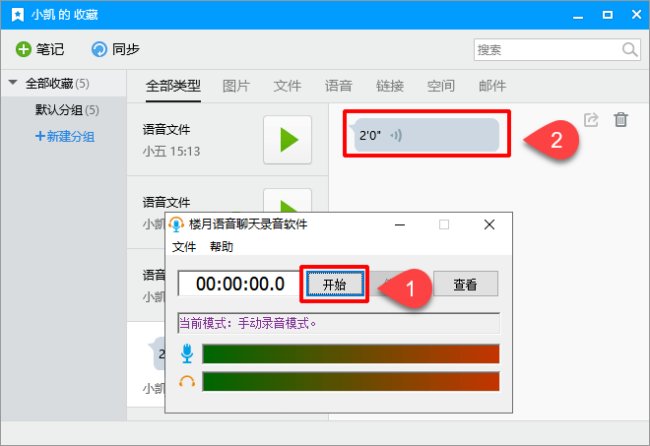Screen dimensions: 650x446
Task: Click the 当前模式: 手动录音模式 status text
Action: tap(248, 323)
